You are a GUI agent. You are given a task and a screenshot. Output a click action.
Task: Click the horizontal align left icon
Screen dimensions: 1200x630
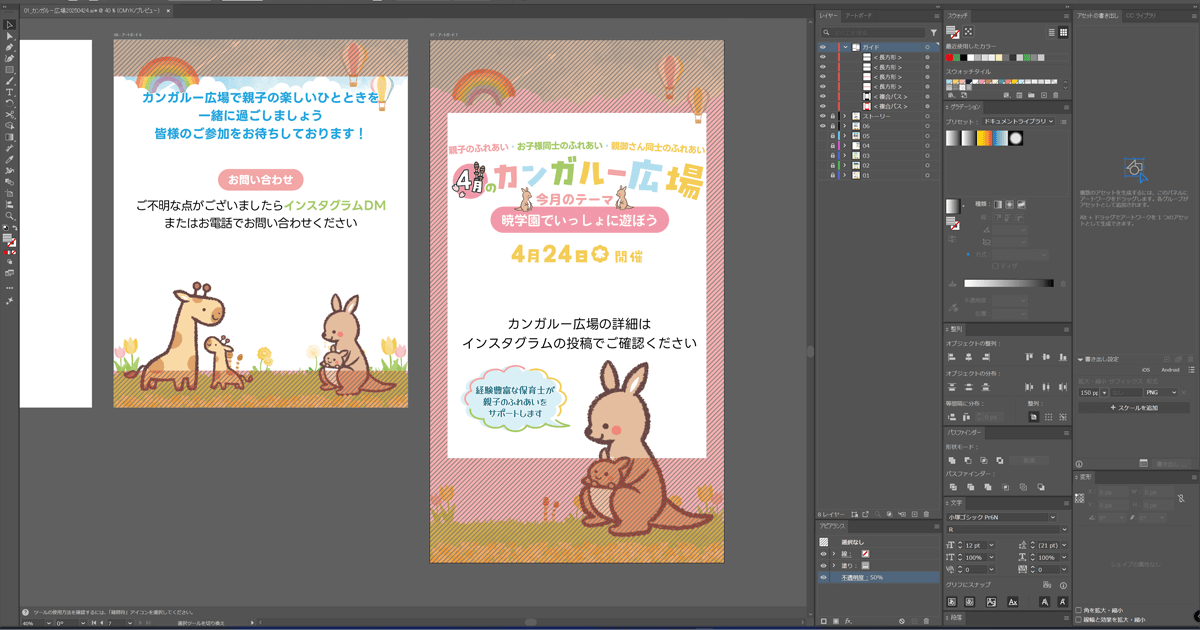[952, 357]
